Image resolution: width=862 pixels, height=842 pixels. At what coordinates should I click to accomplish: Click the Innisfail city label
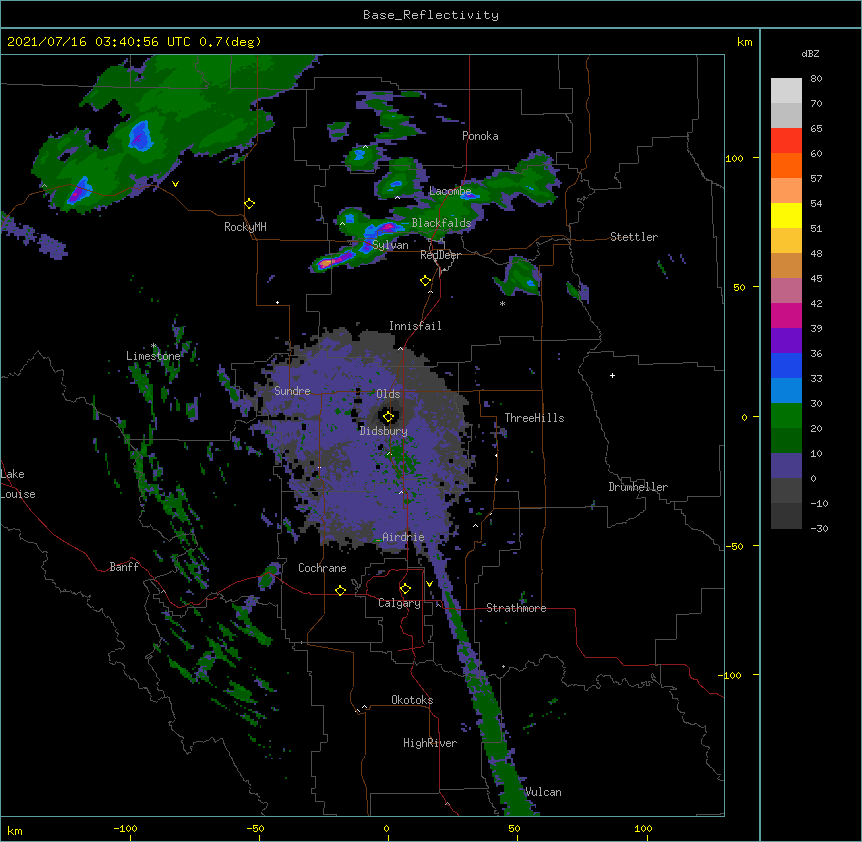pyautogui.click(x=415, y=326)
